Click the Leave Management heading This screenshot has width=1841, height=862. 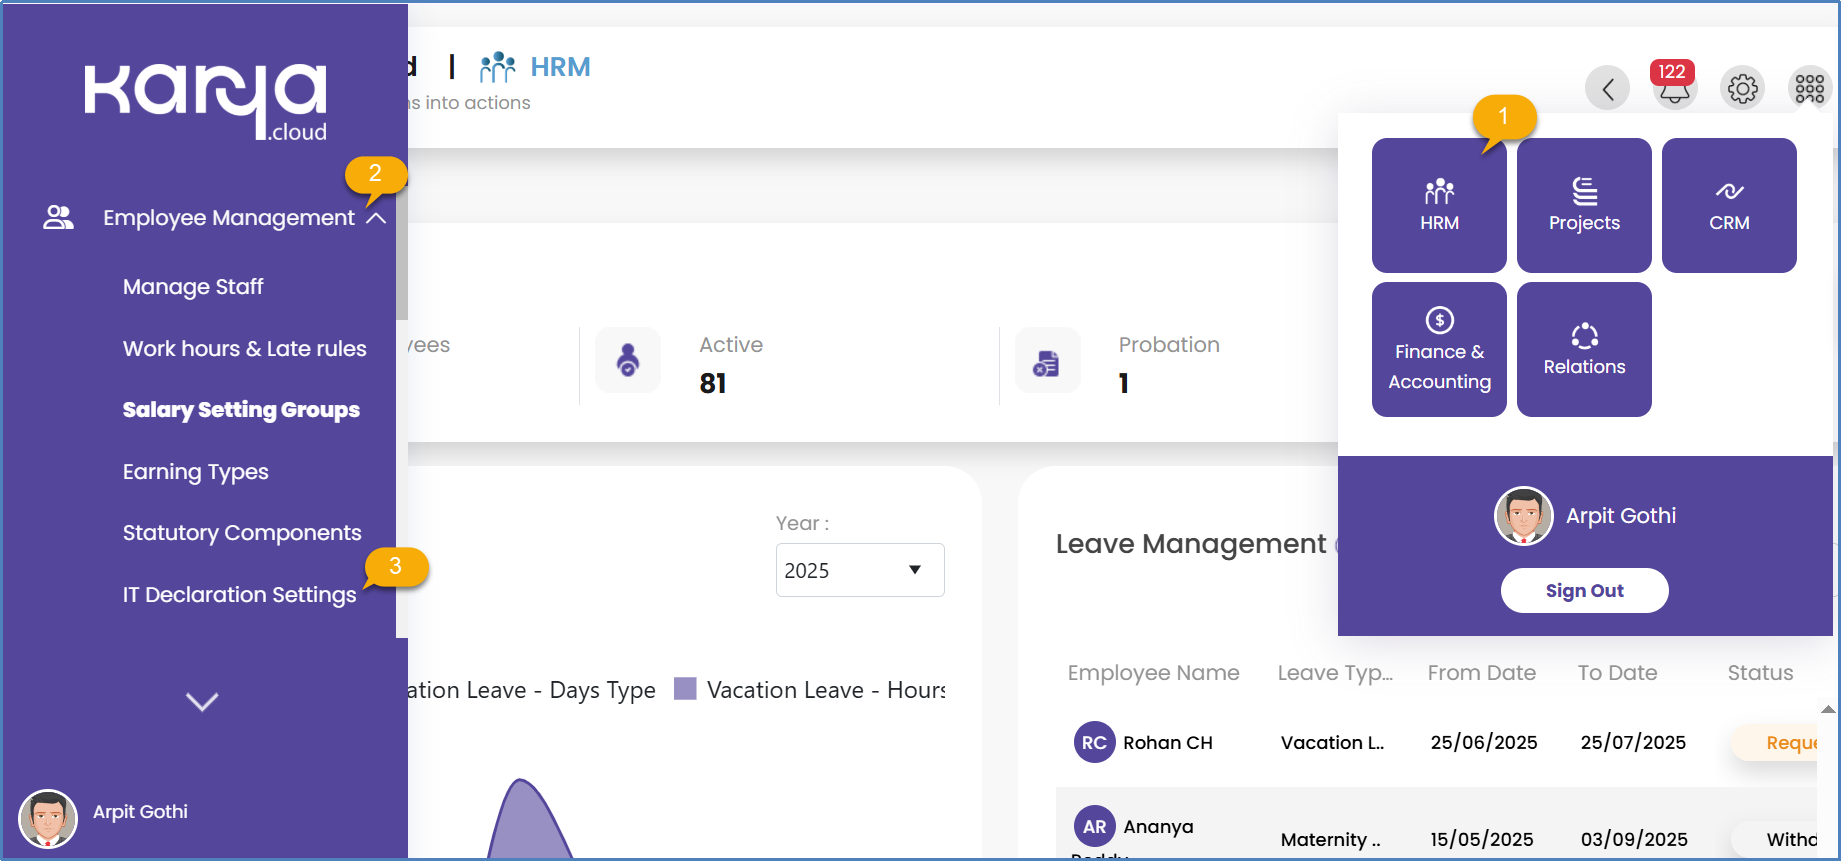[x=1191, y=544]
